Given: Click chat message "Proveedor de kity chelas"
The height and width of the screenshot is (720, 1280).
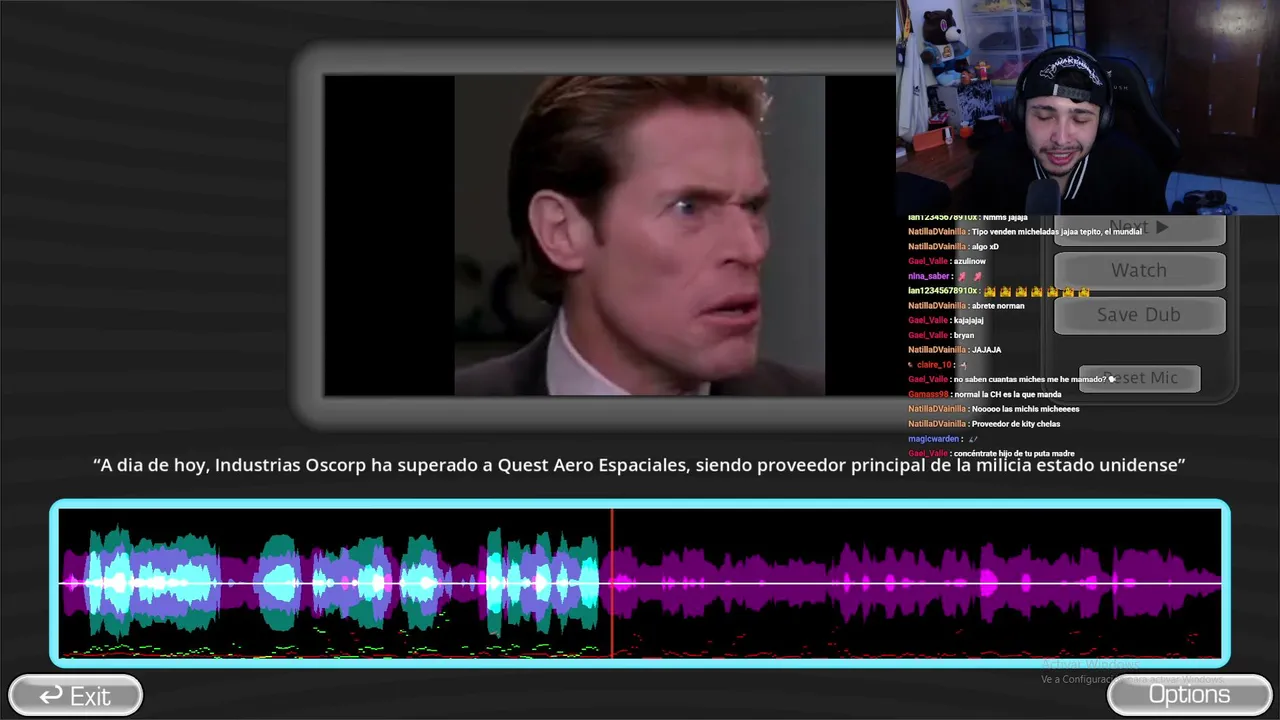Looking at the screenshot, I should [x=1016, y=424].
